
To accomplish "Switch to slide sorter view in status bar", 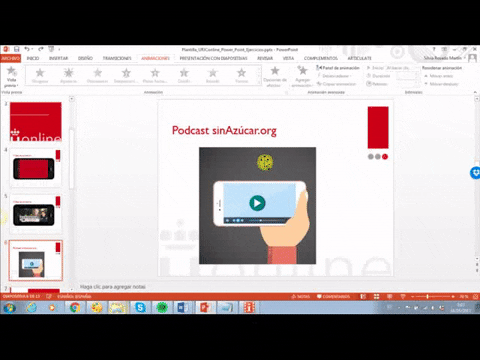I will click(376, 296).
